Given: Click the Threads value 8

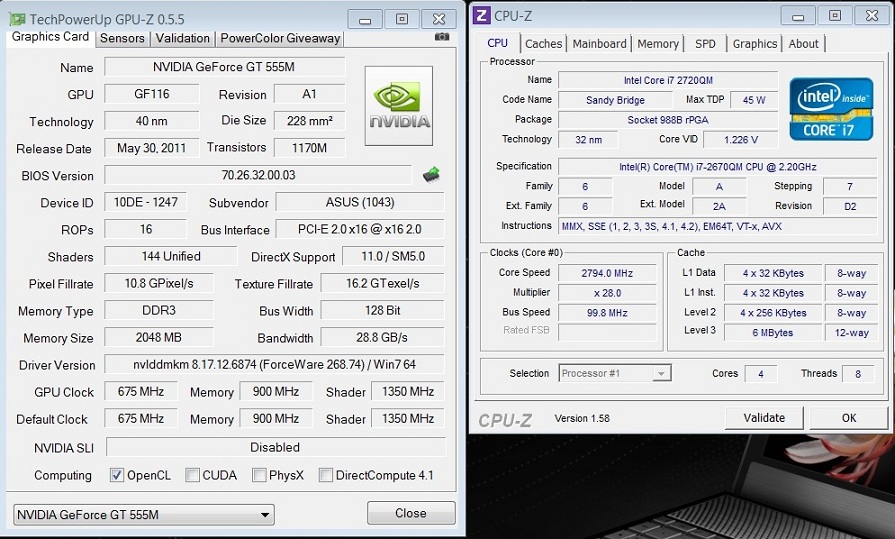Looking at the screenshot, I should (x=858, y=374).
